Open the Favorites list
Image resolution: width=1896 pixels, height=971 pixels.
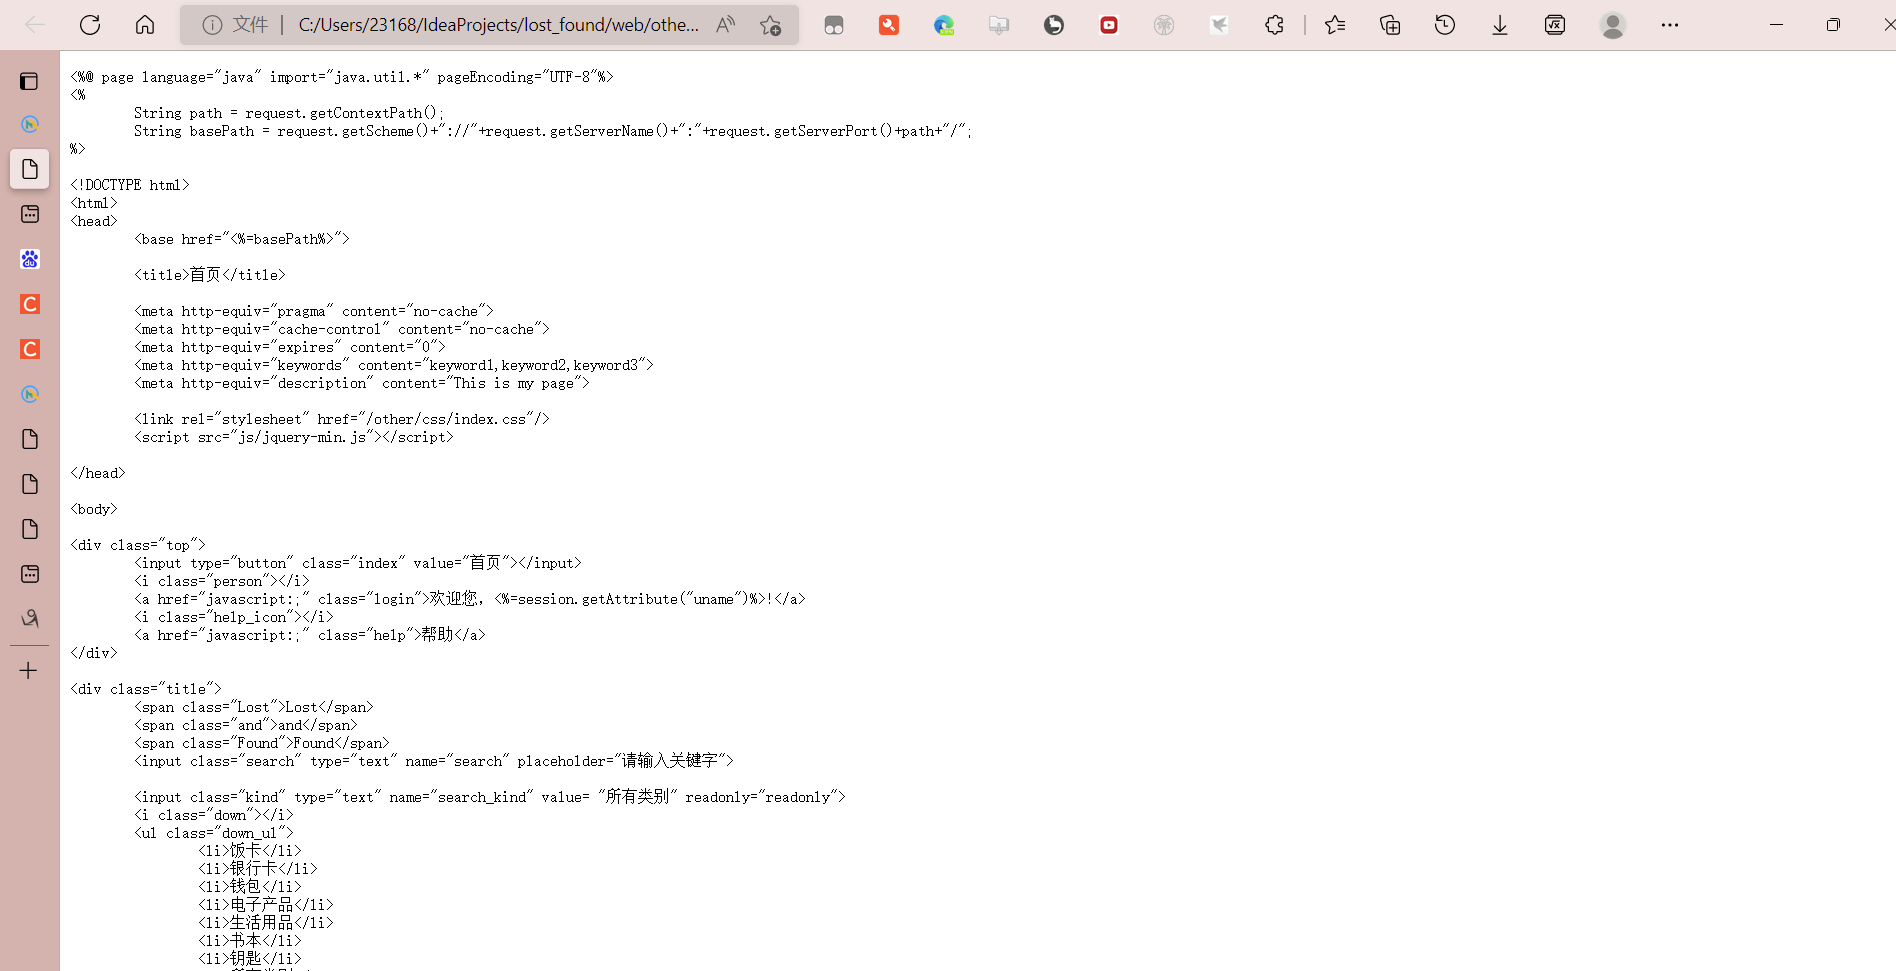pos(1335,25)
